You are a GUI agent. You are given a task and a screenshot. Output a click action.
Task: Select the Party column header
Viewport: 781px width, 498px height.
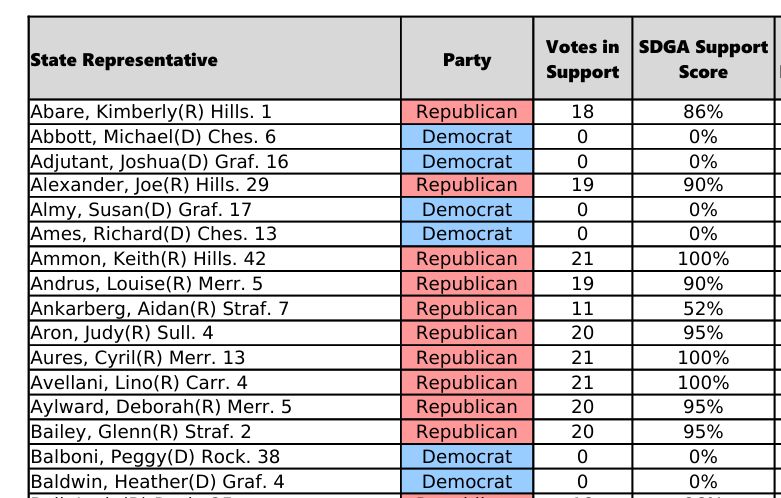[x=466, y=60]
